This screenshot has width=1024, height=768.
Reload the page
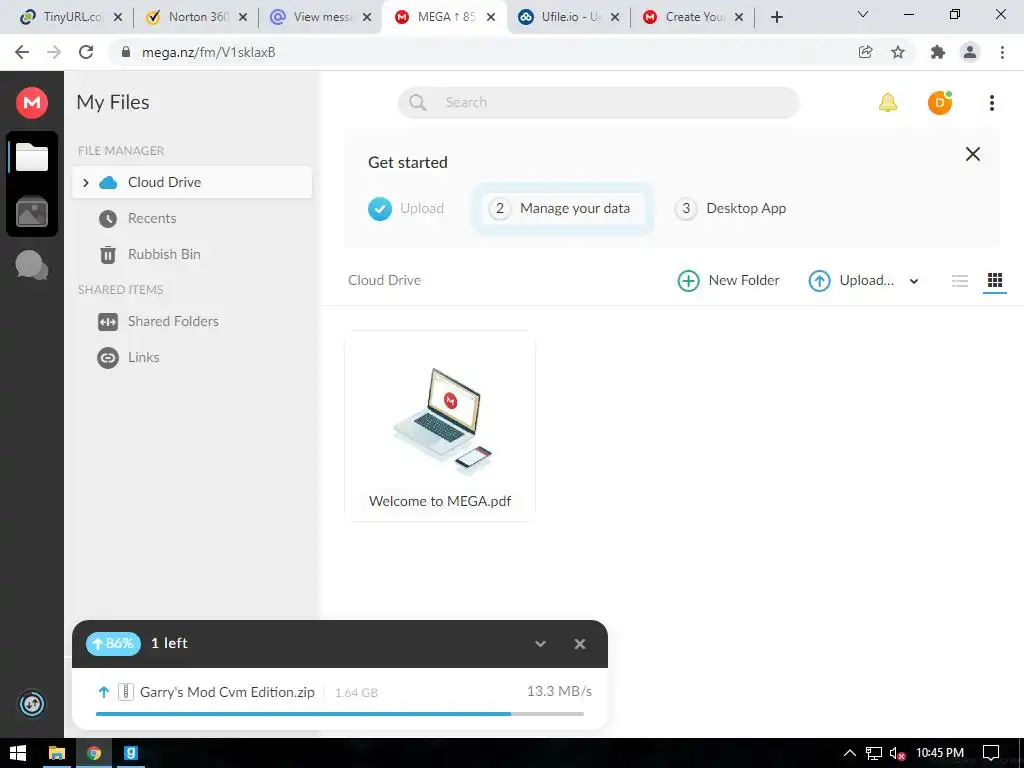(86, 52)
